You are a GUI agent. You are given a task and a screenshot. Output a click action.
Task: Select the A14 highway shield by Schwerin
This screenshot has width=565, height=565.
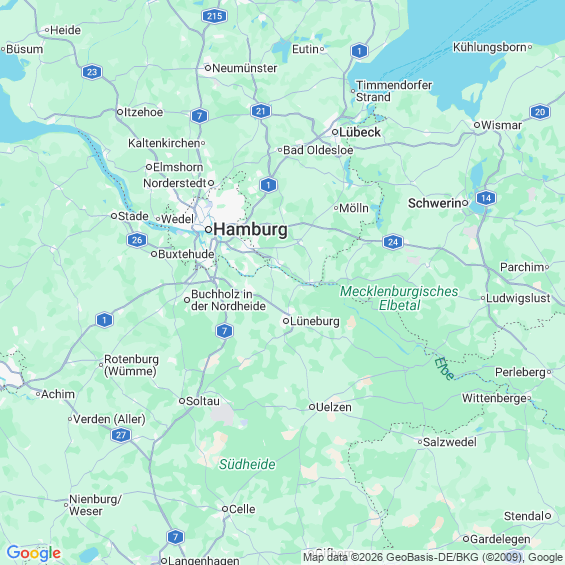(486, 198)
